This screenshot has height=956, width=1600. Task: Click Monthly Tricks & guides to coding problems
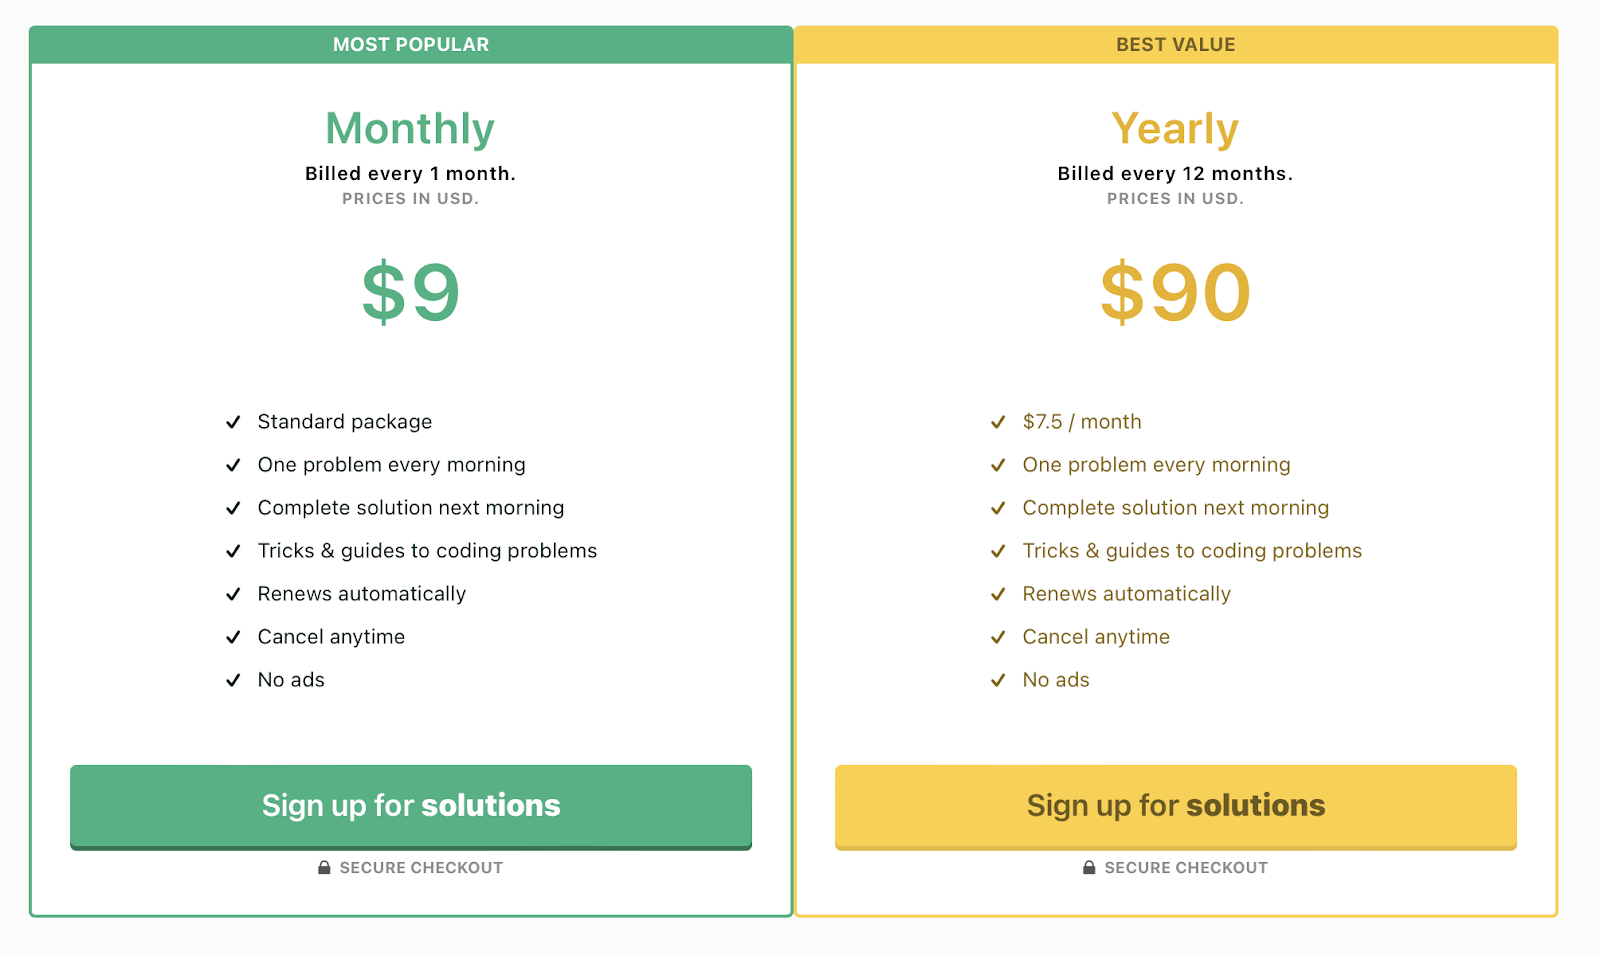(427, 551)
